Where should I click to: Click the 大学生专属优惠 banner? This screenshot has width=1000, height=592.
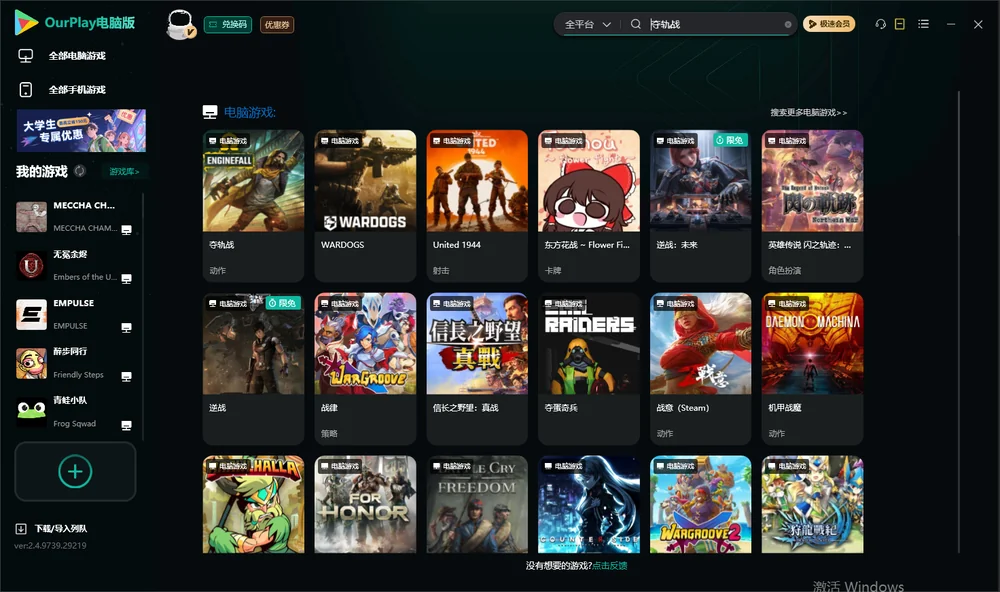(x=81, y=130)
